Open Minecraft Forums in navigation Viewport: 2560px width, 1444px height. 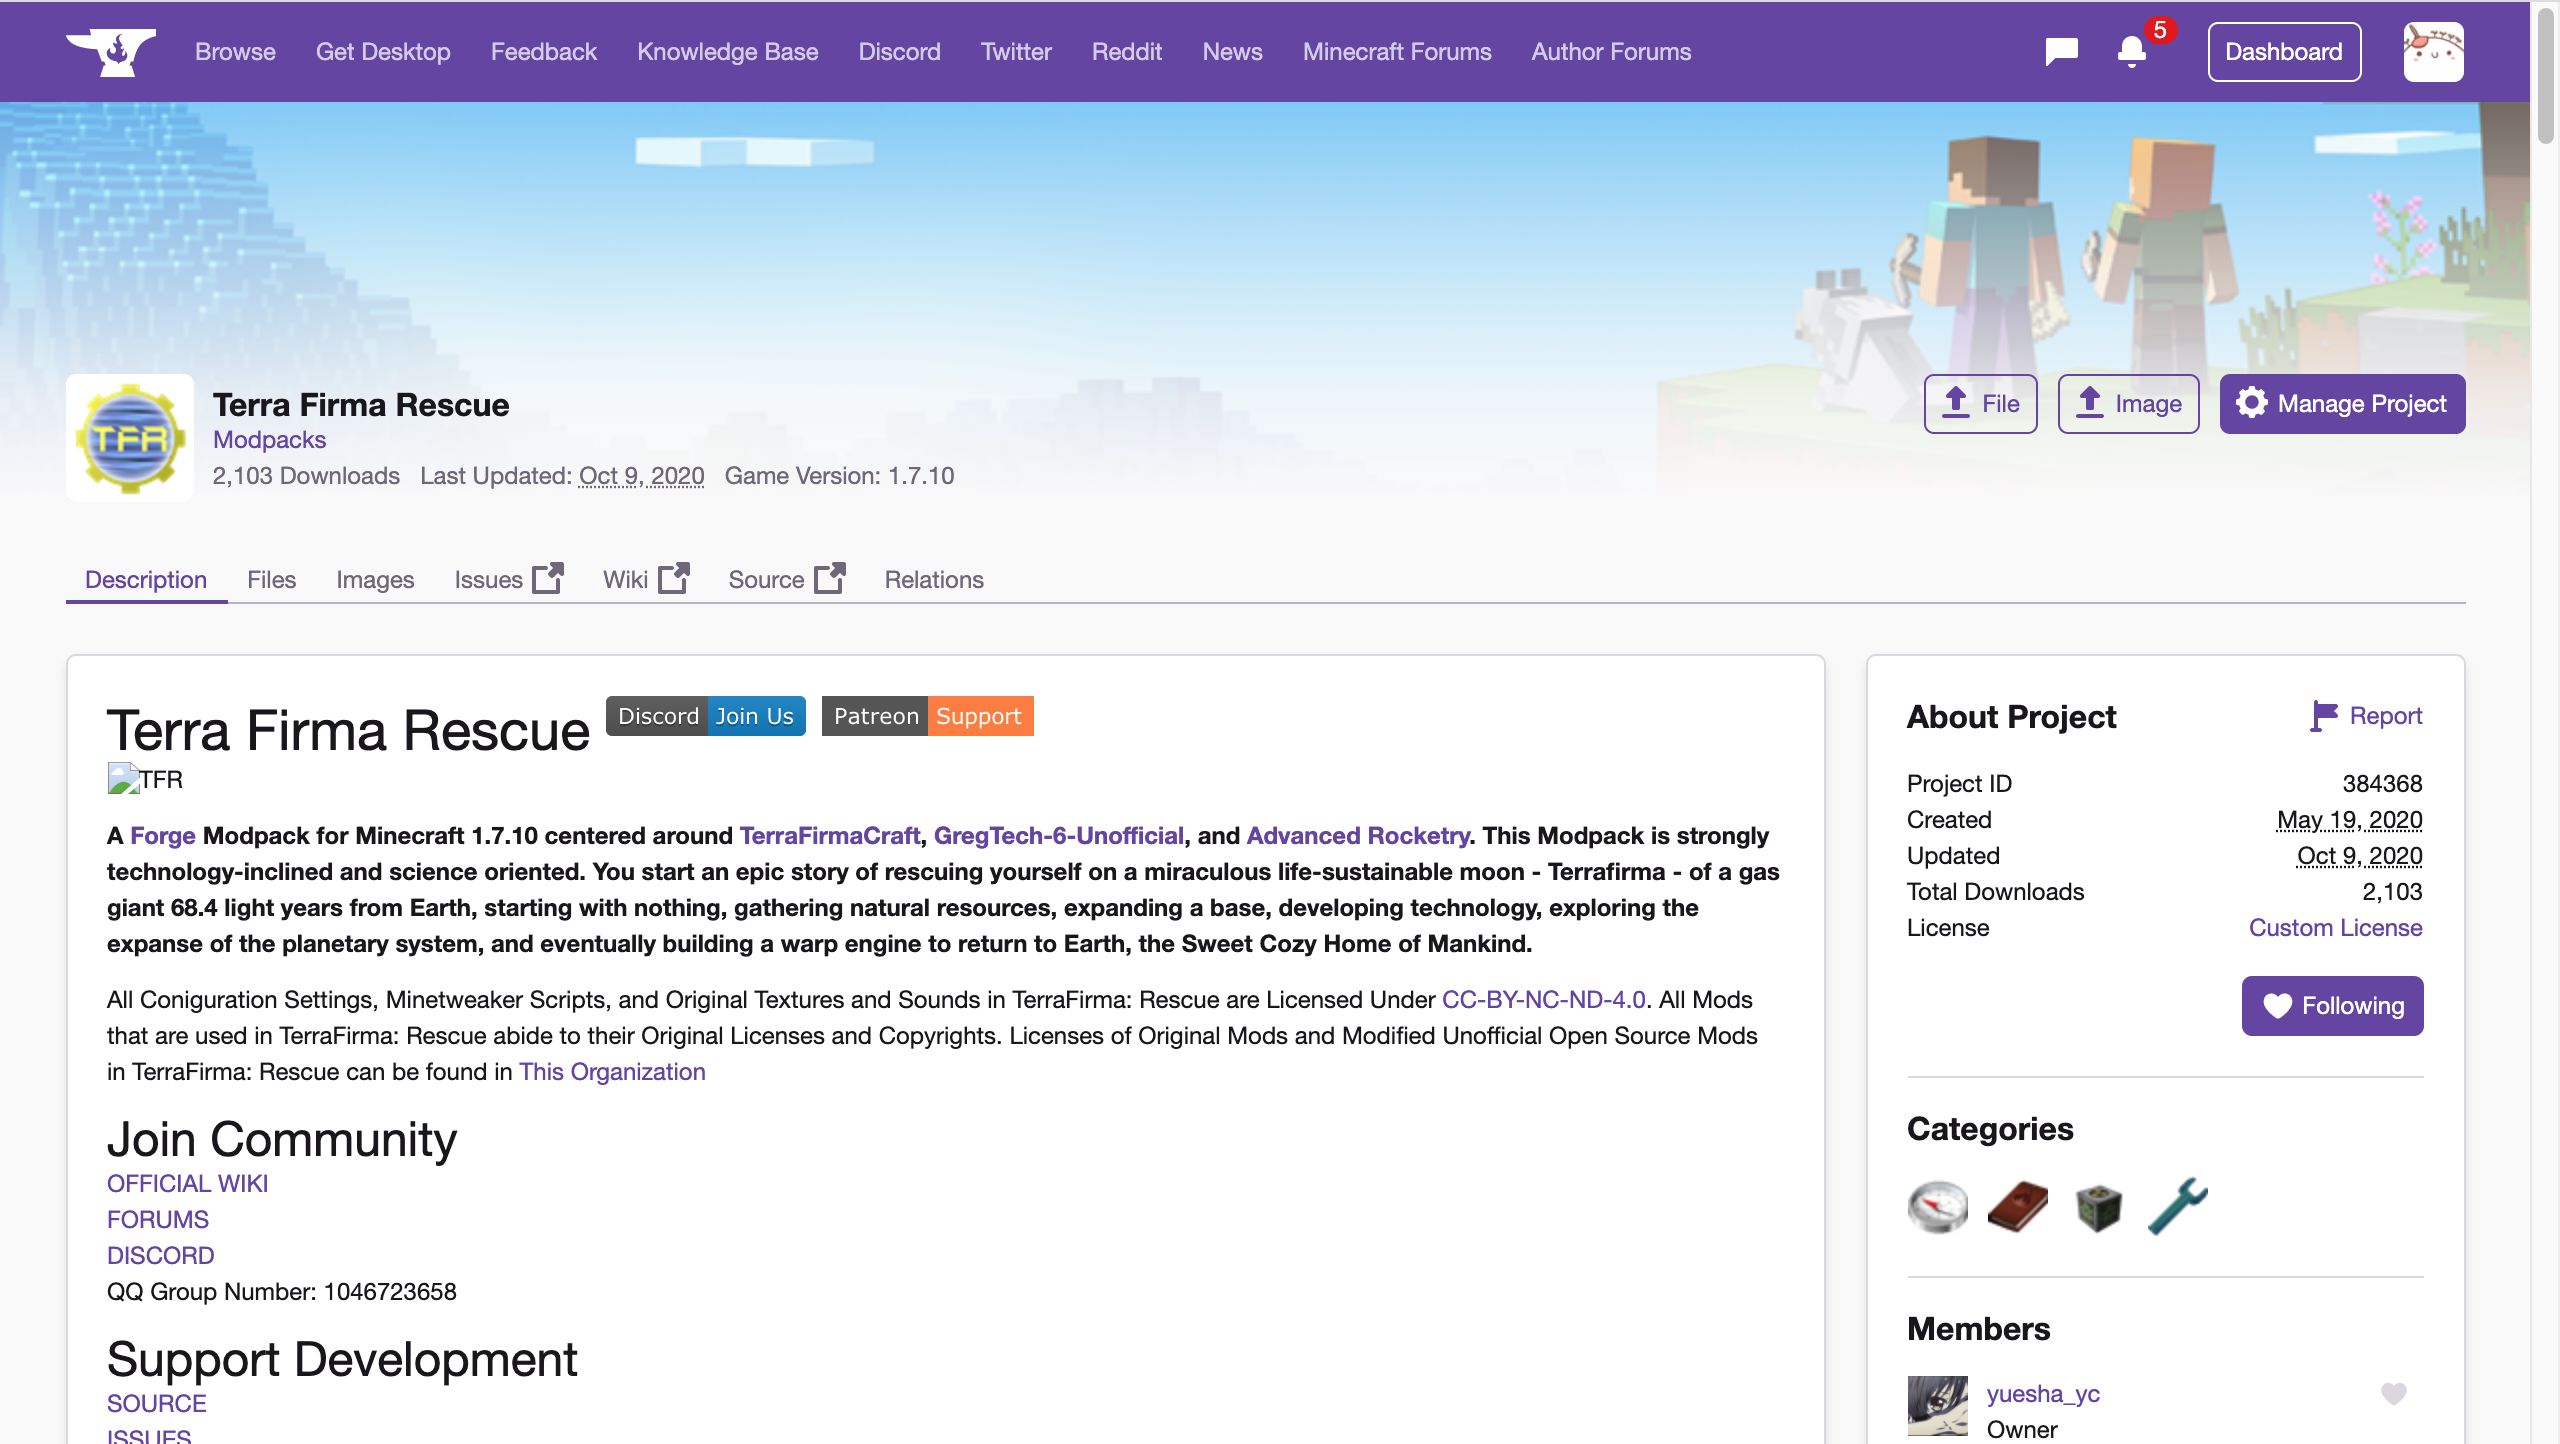[x=1397, y=52]
